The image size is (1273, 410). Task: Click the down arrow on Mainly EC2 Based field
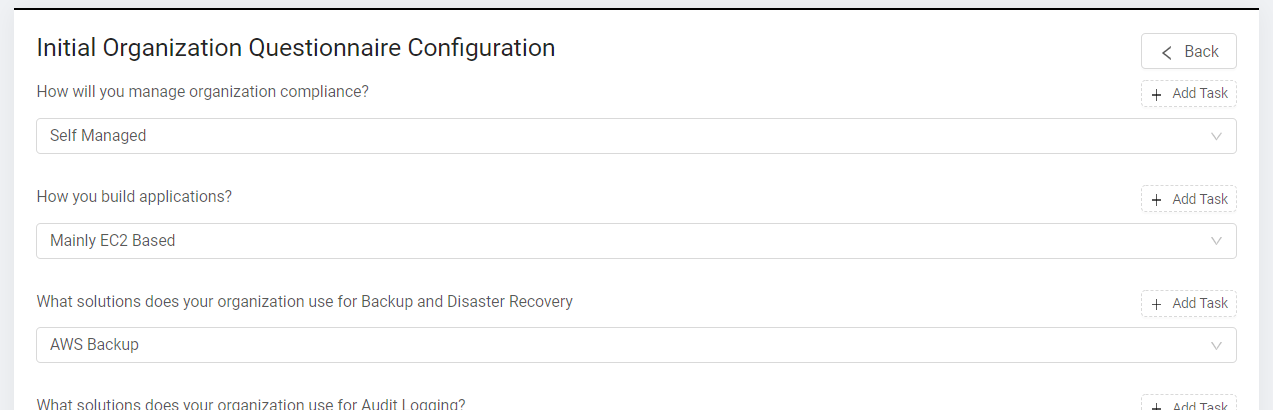tap(1216, 241)
